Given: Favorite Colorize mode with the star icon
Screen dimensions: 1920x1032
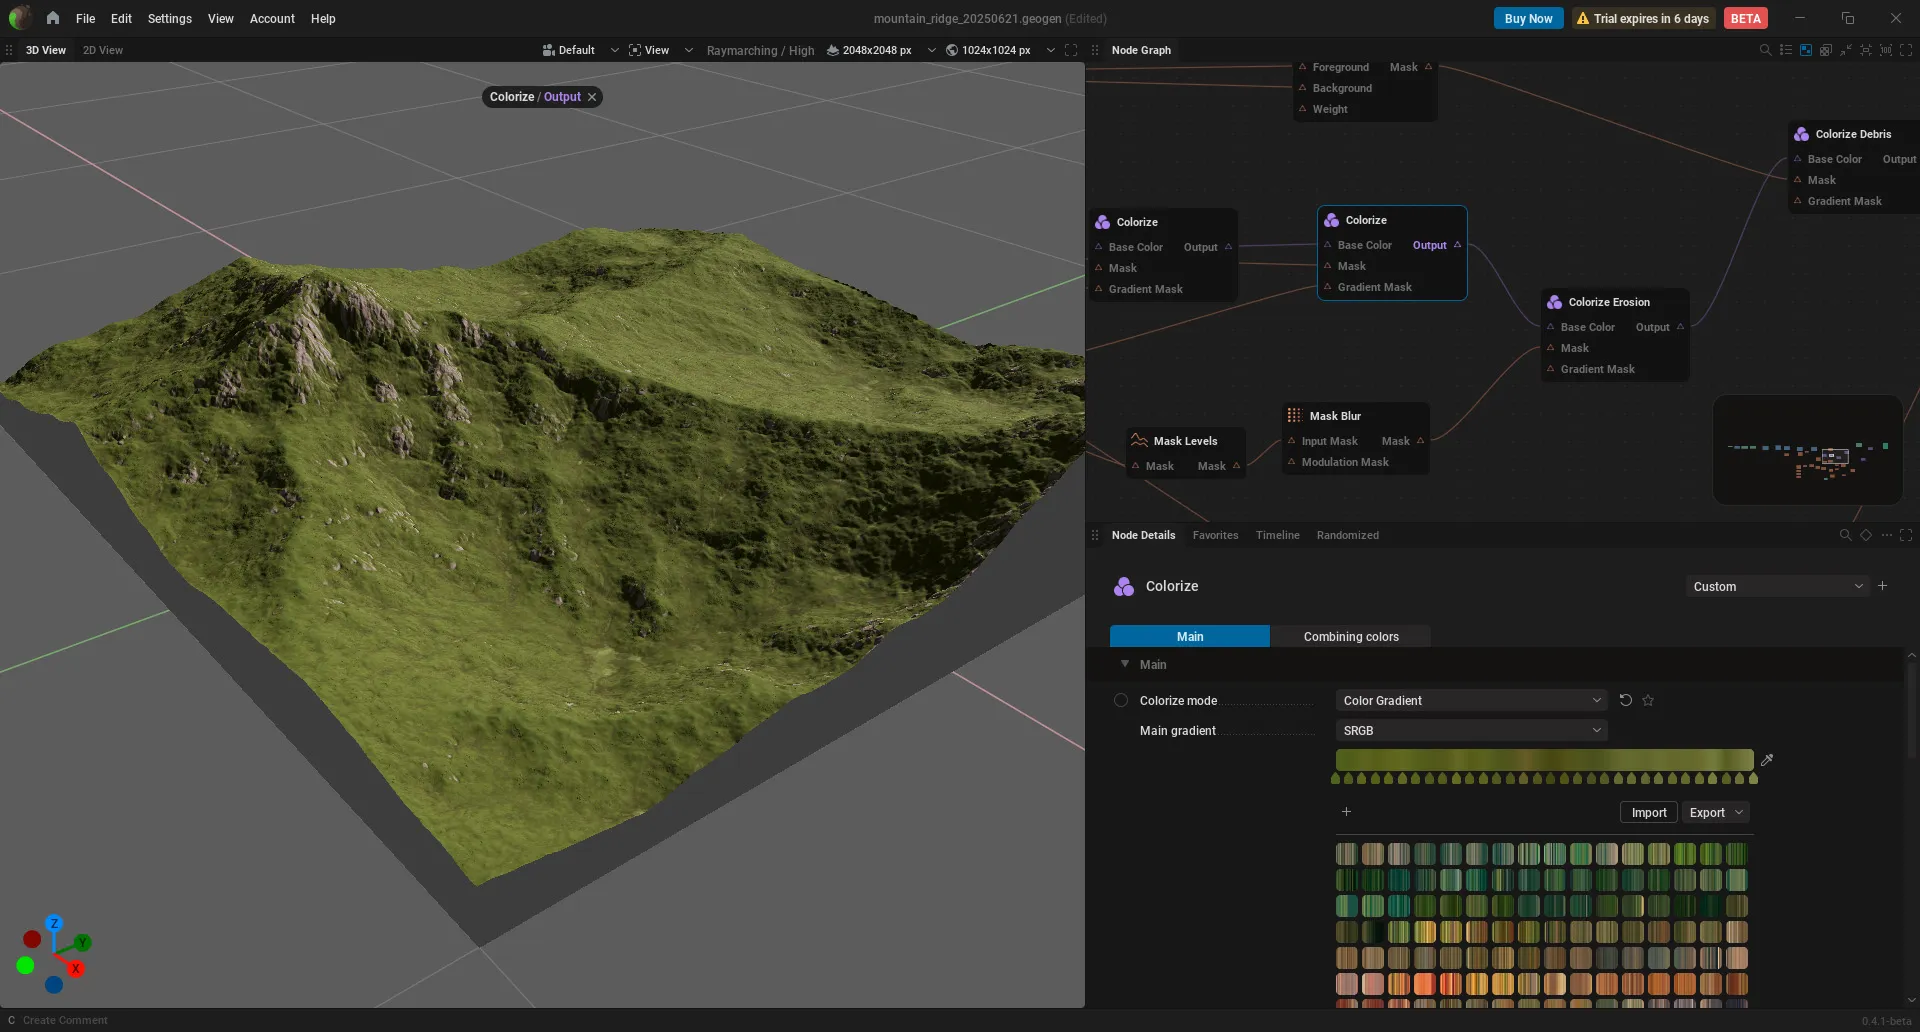Looking at the screenshot, I should click(x=1648, y=700).
